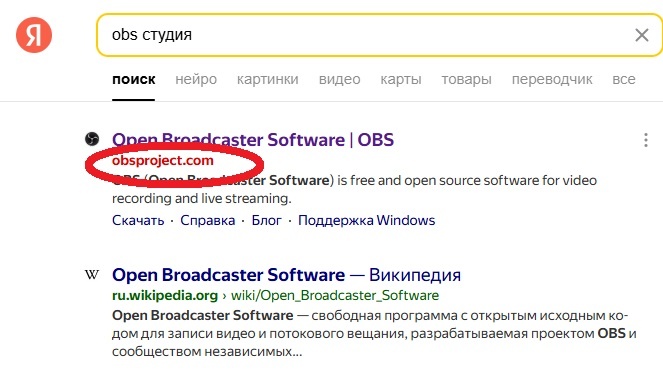Open the Yandex home logo

click(x=34, y=35)
